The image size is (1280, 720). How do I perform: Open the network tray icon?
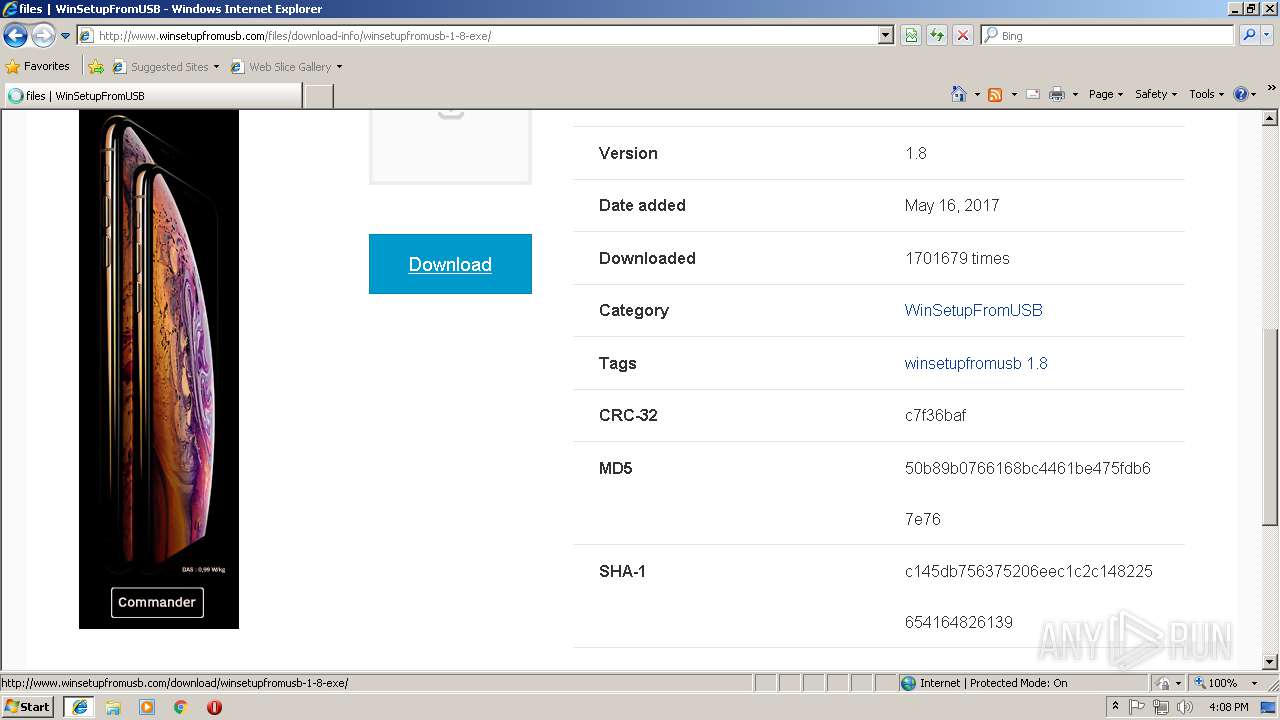[1161, 707]
